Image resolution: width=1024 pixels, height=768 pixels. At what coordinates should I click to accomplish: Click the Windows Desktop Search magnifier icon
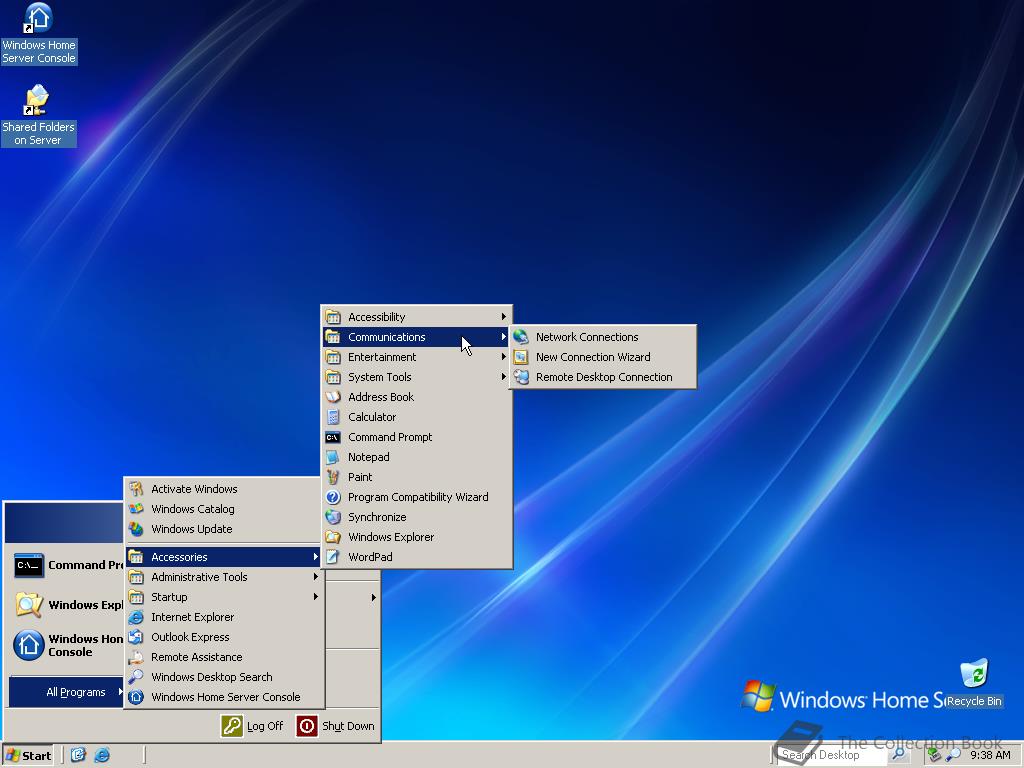click(x=136, y=677)
